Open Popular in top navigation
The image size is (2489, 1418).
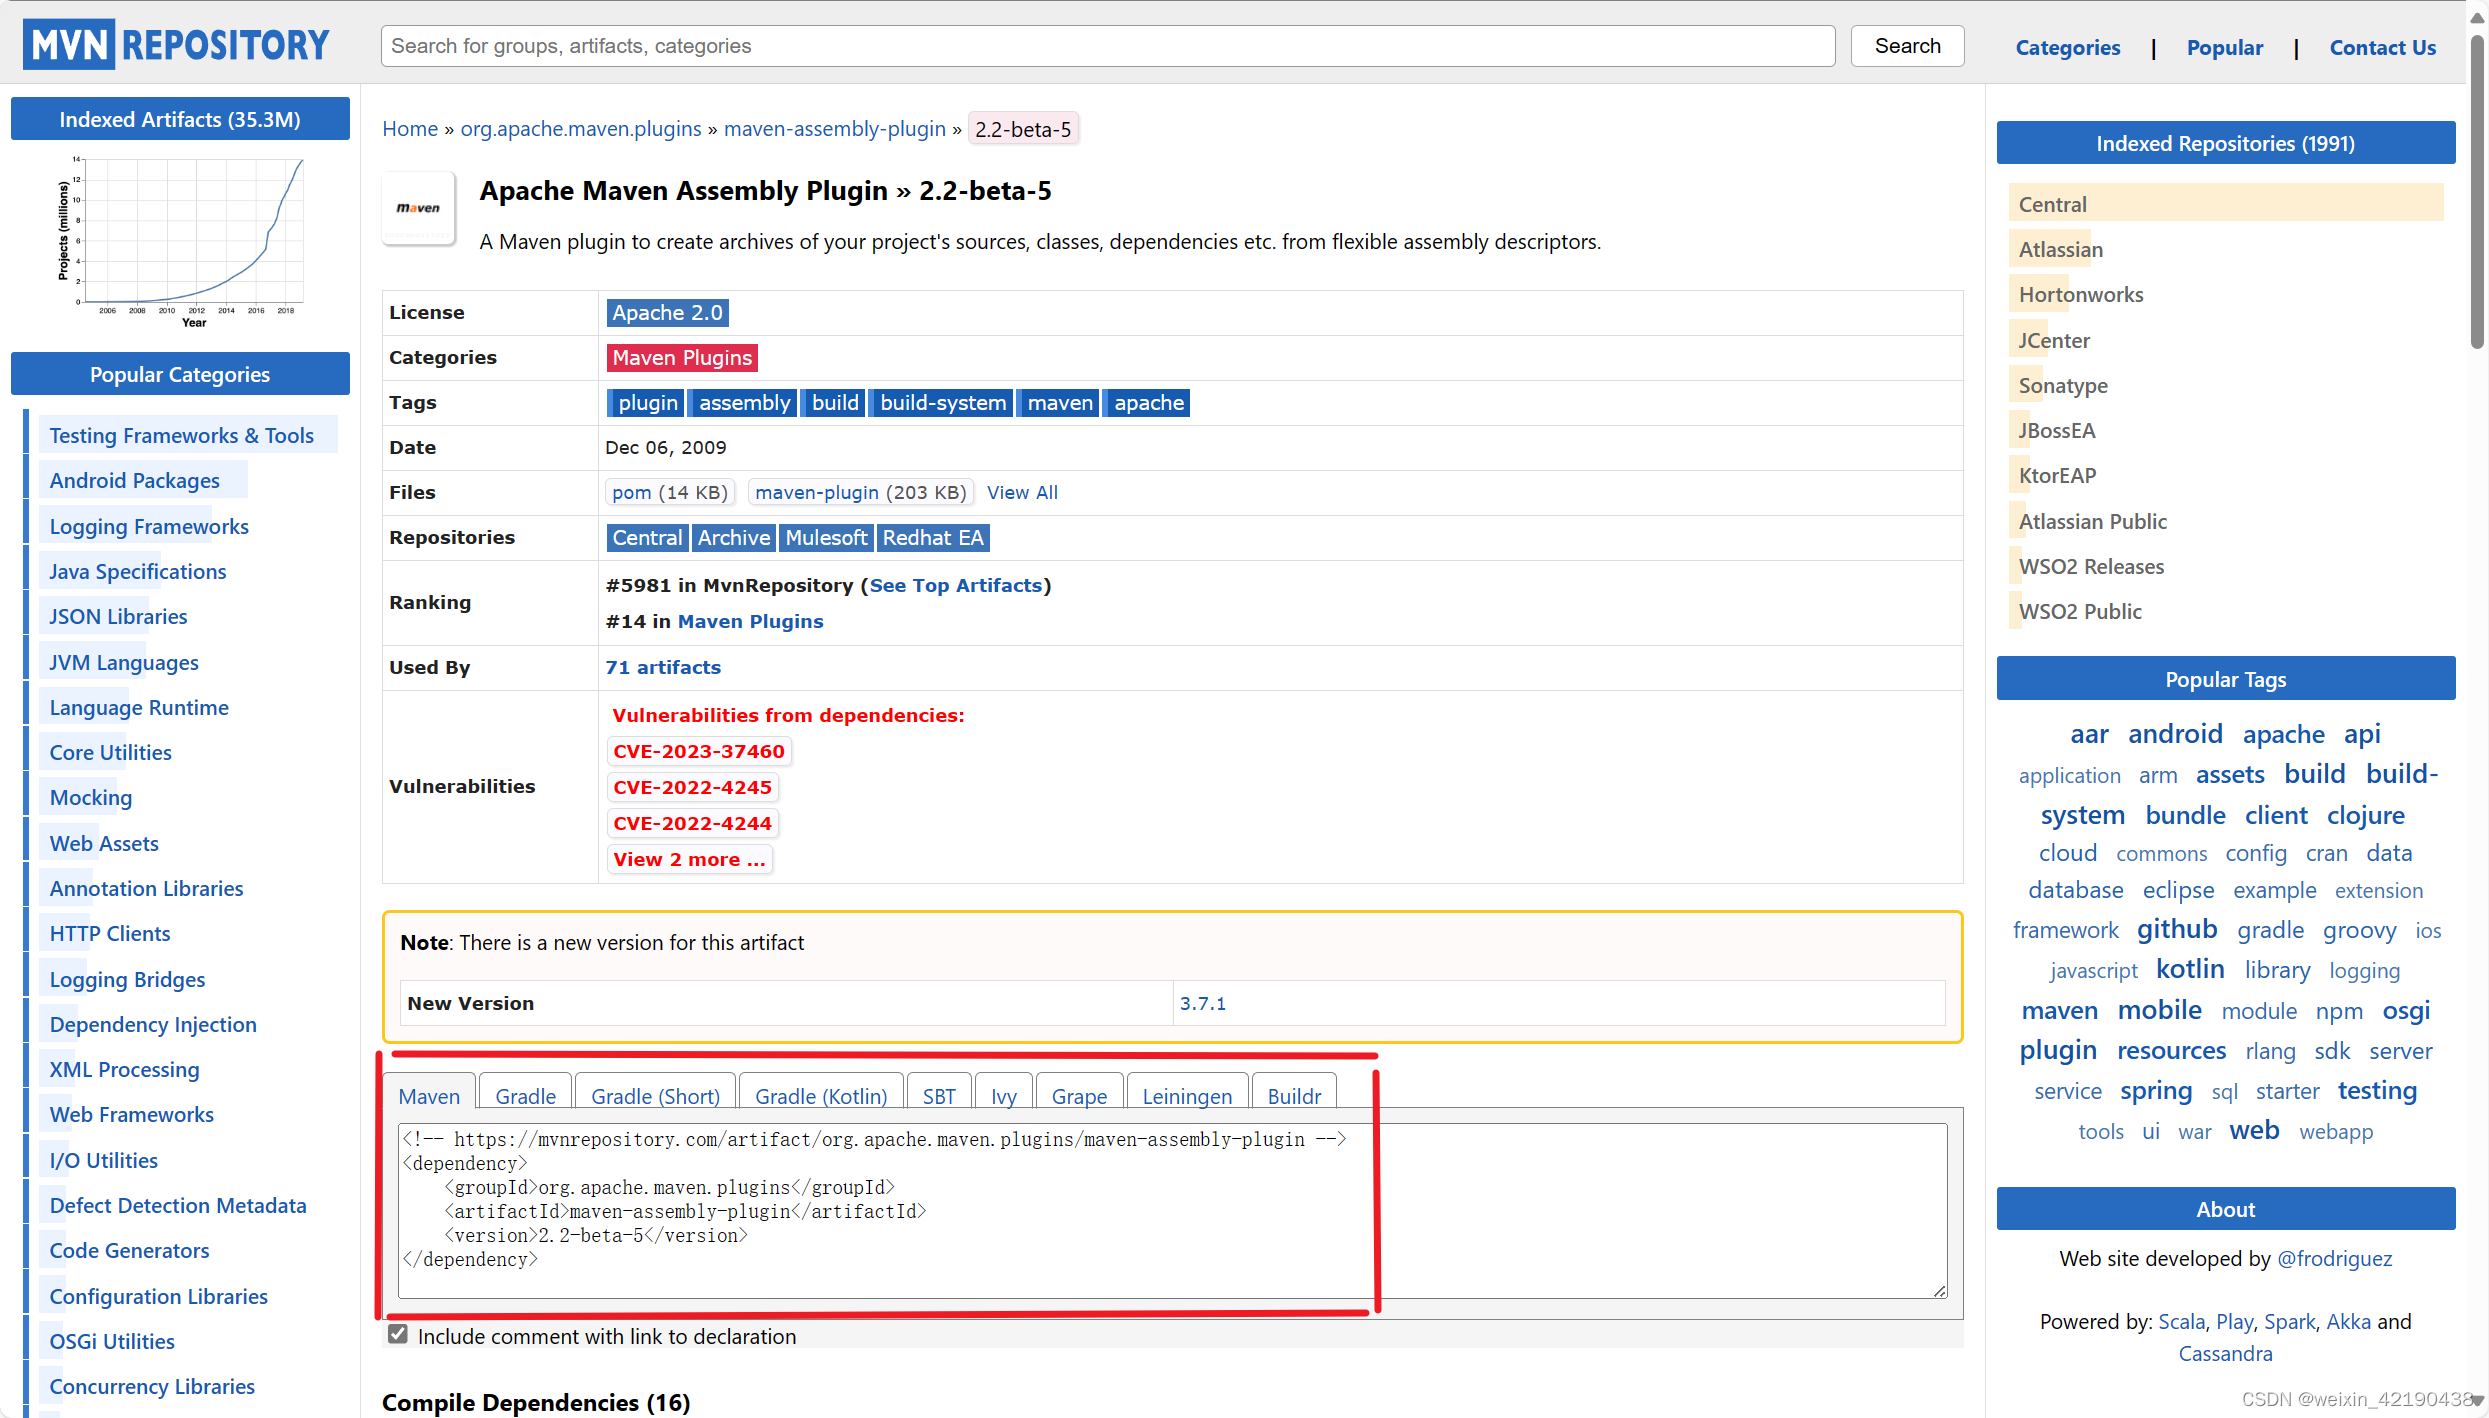[x=2224, y=47]
